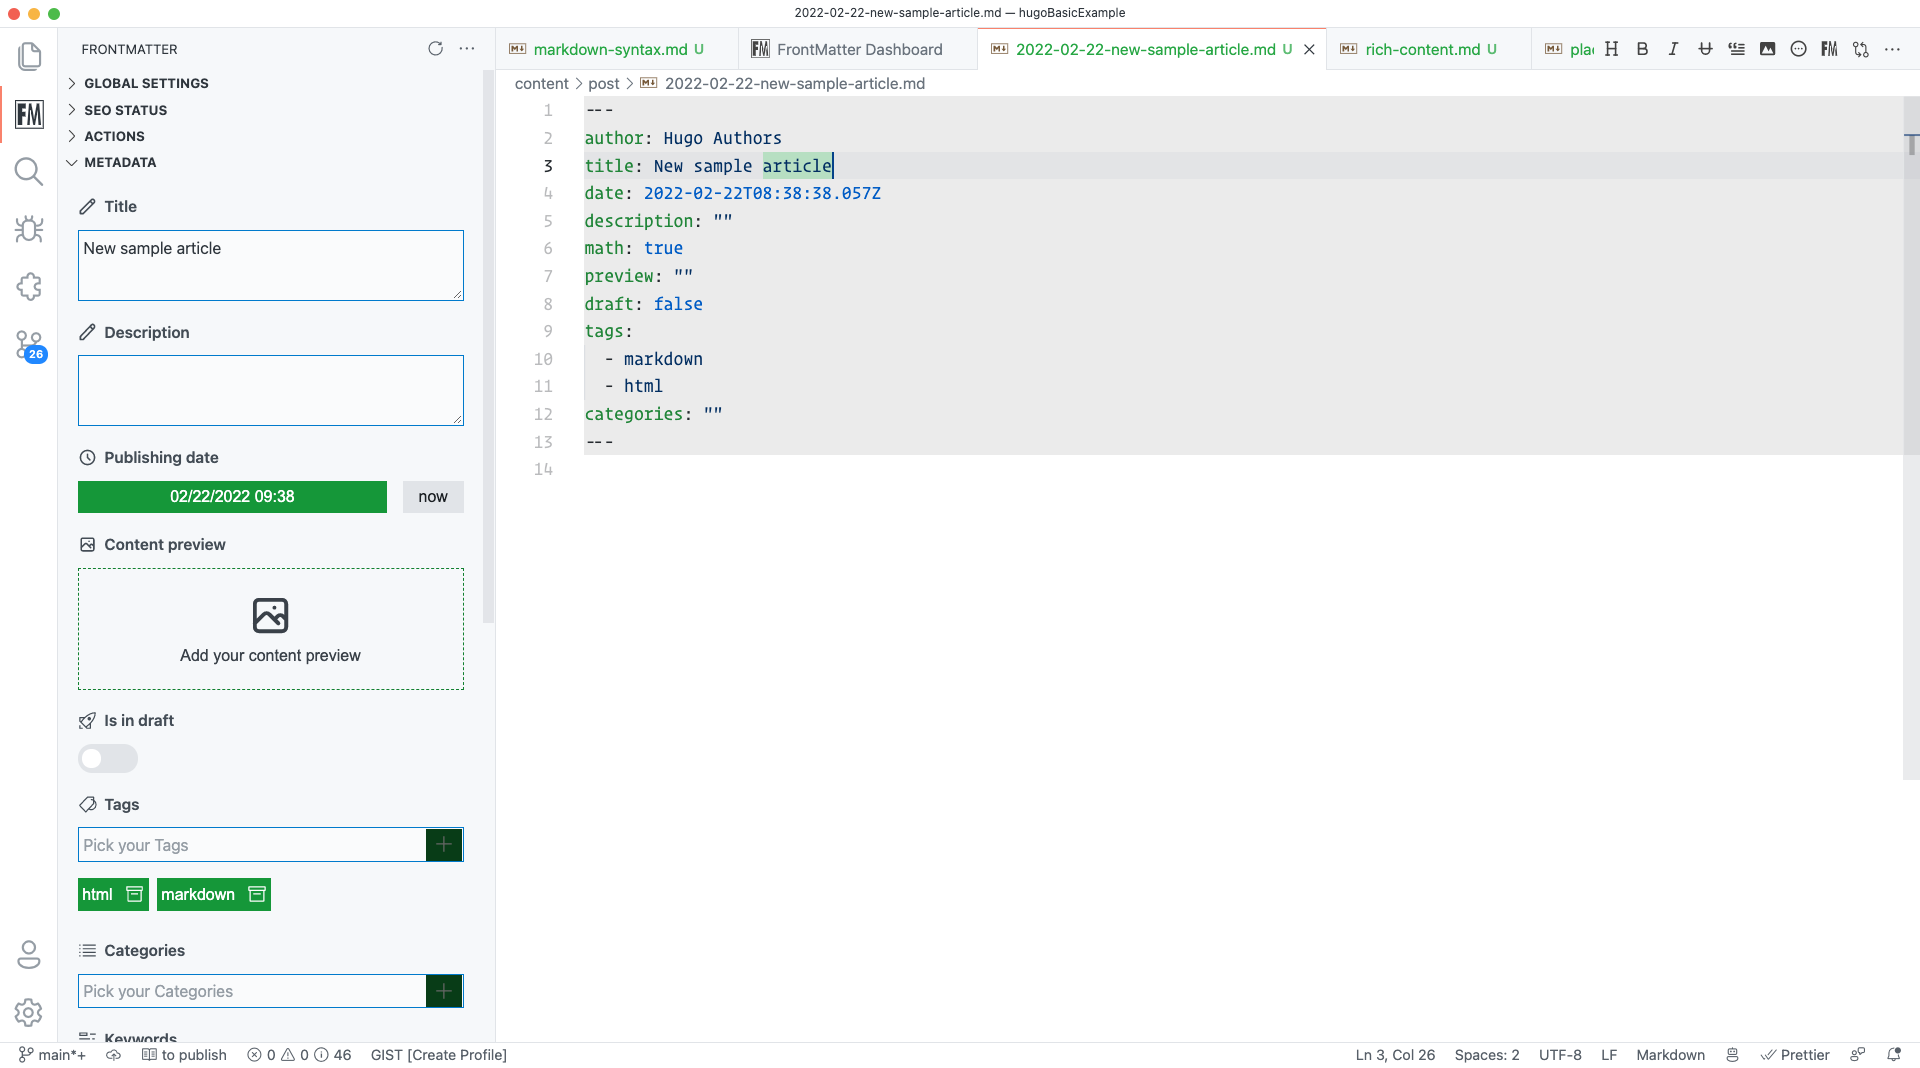Click the Pick your Tags input field
The height and width of the screenshot is (1068, 1920).
(x=252, y=845)
